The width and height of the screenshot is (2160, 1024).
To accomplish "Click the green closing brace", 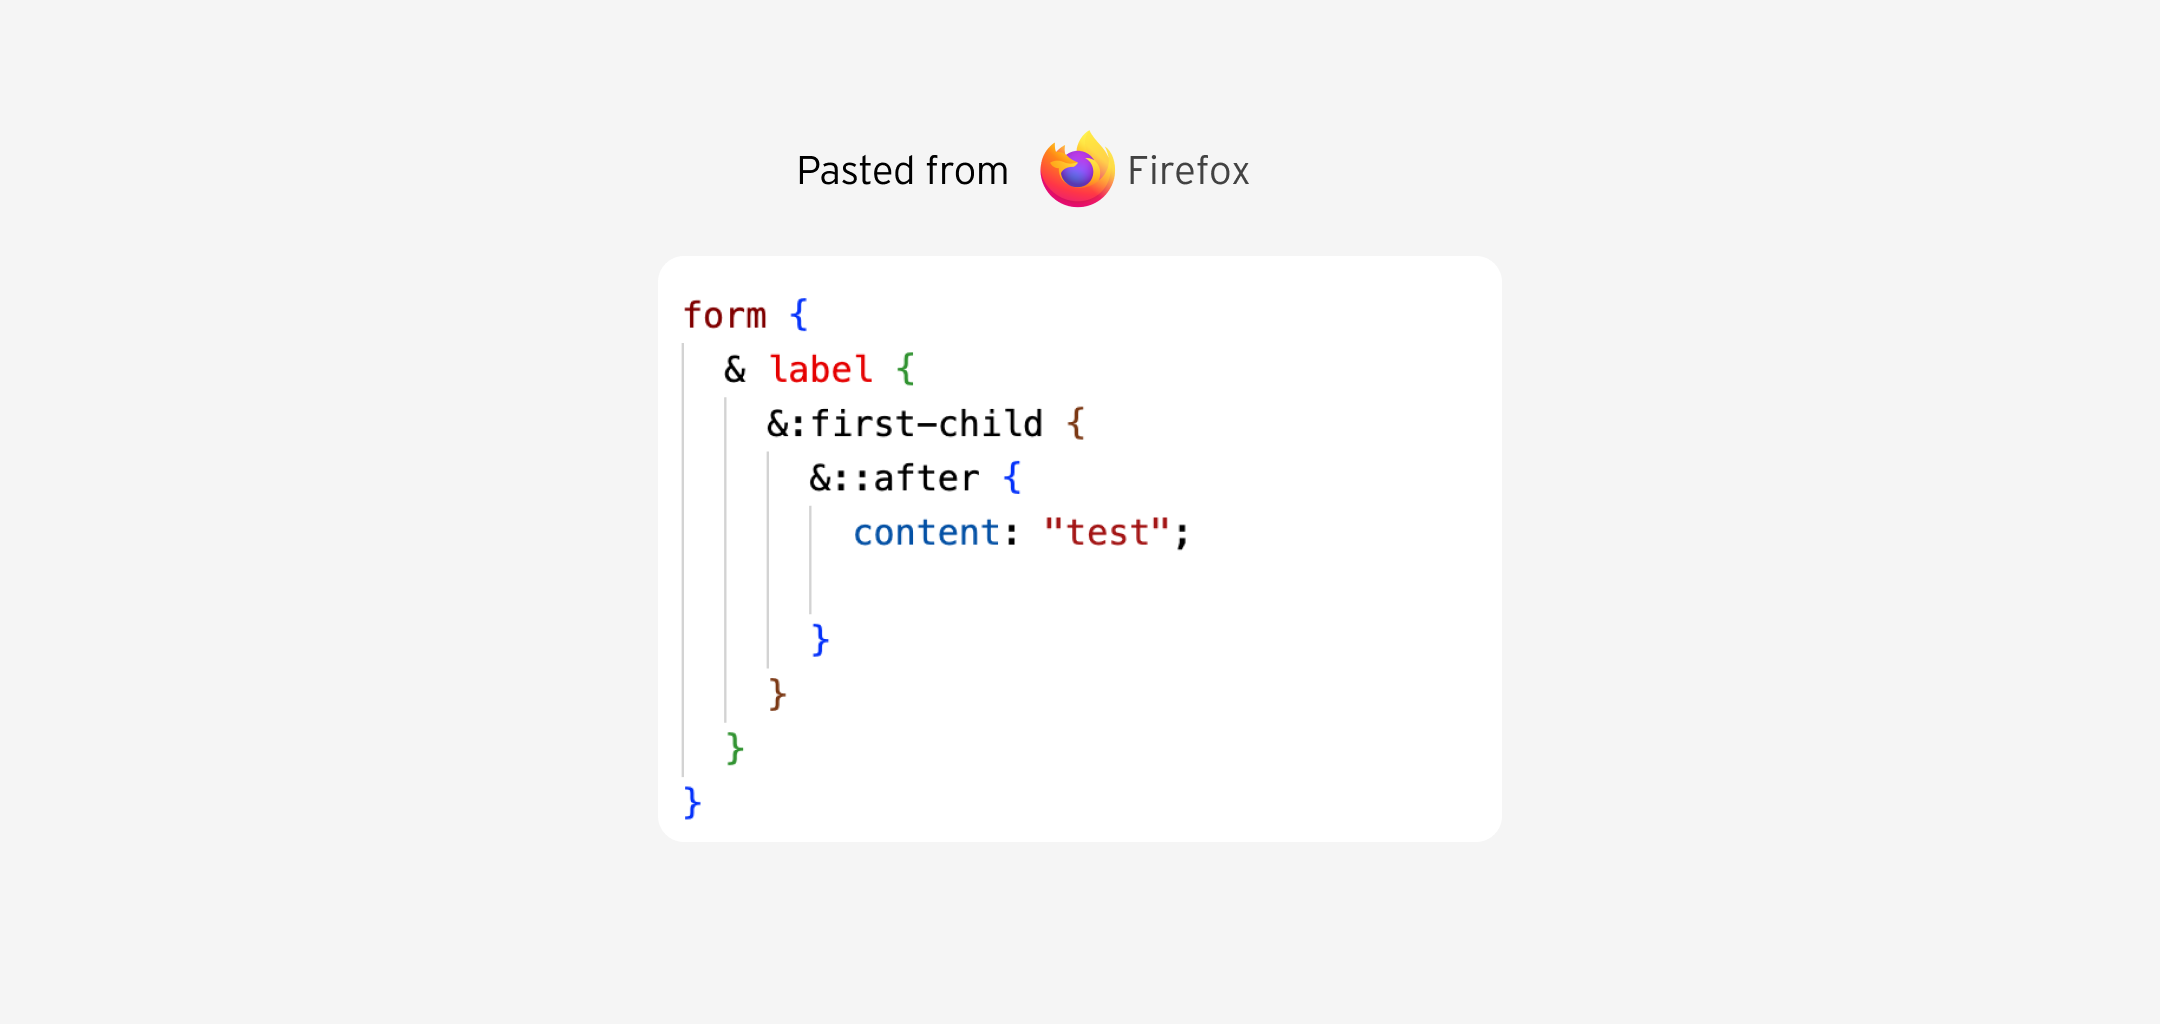I will [735, 748].
